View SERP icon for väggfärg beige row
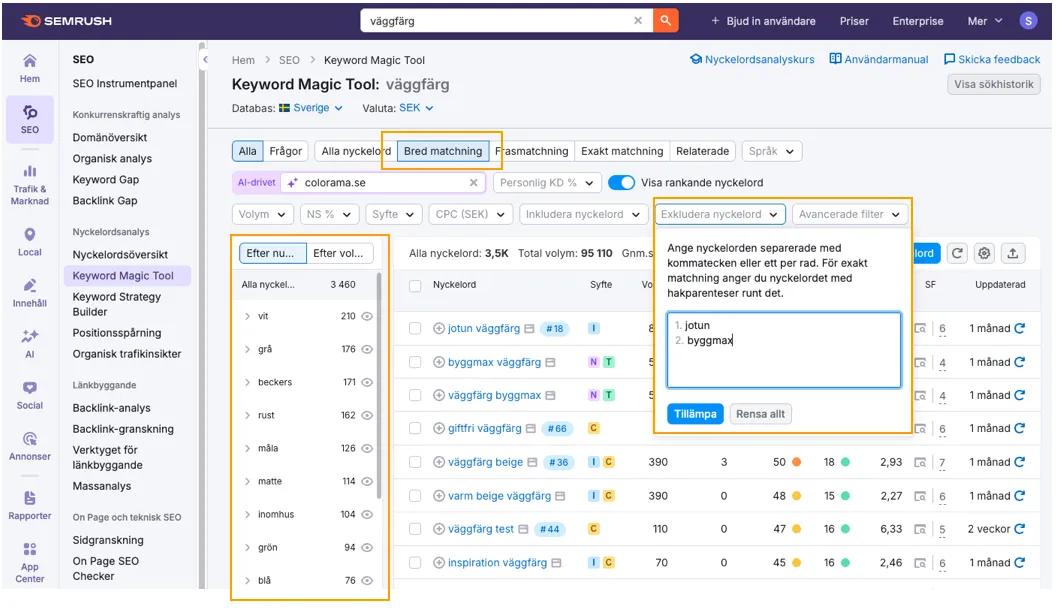Screen dimensions: 1064x608 coord(920,462)
